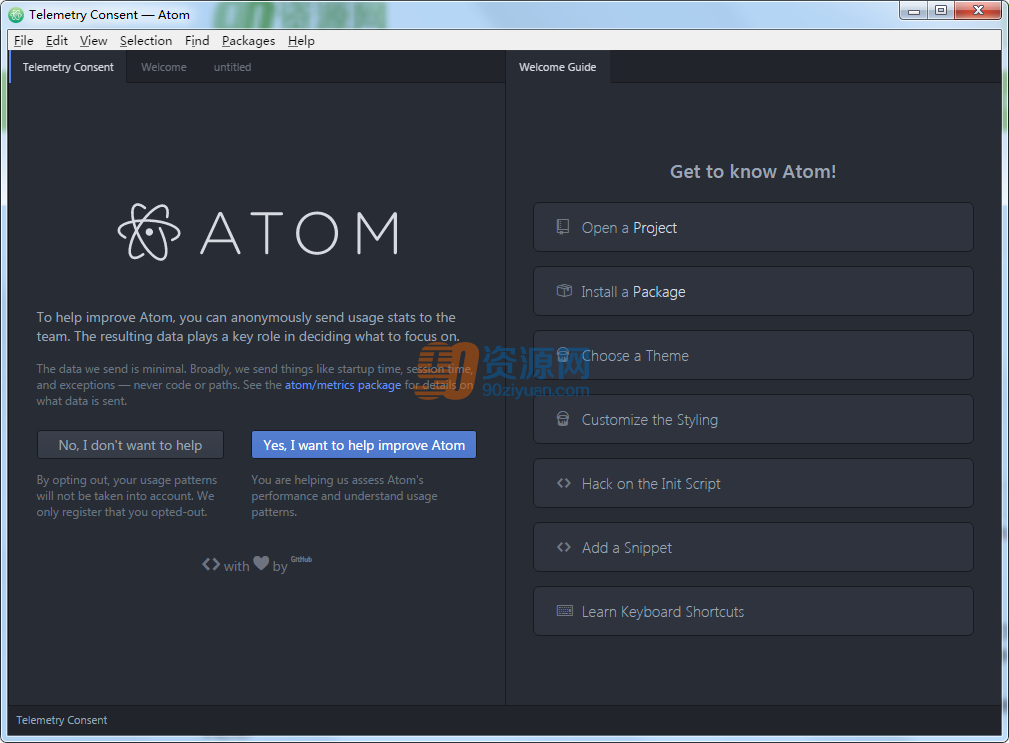
Task: Click the paint bucket icon beside Customize the Styling
Action: tap(563, 419)
